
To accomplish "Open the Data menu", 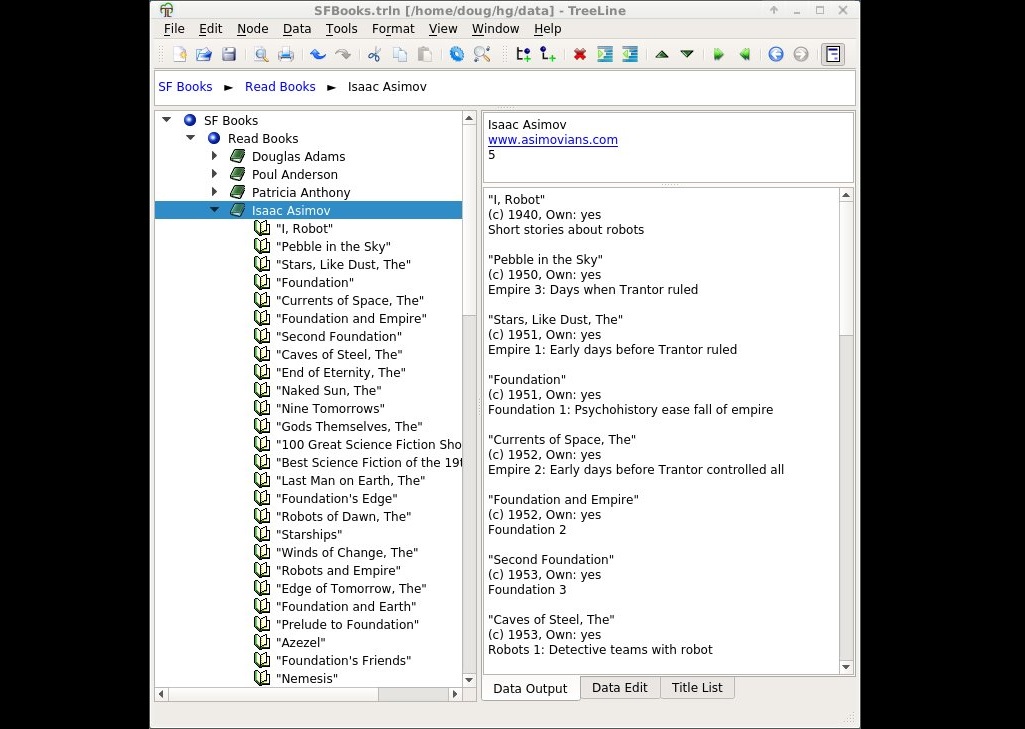I will pos(297,29).
